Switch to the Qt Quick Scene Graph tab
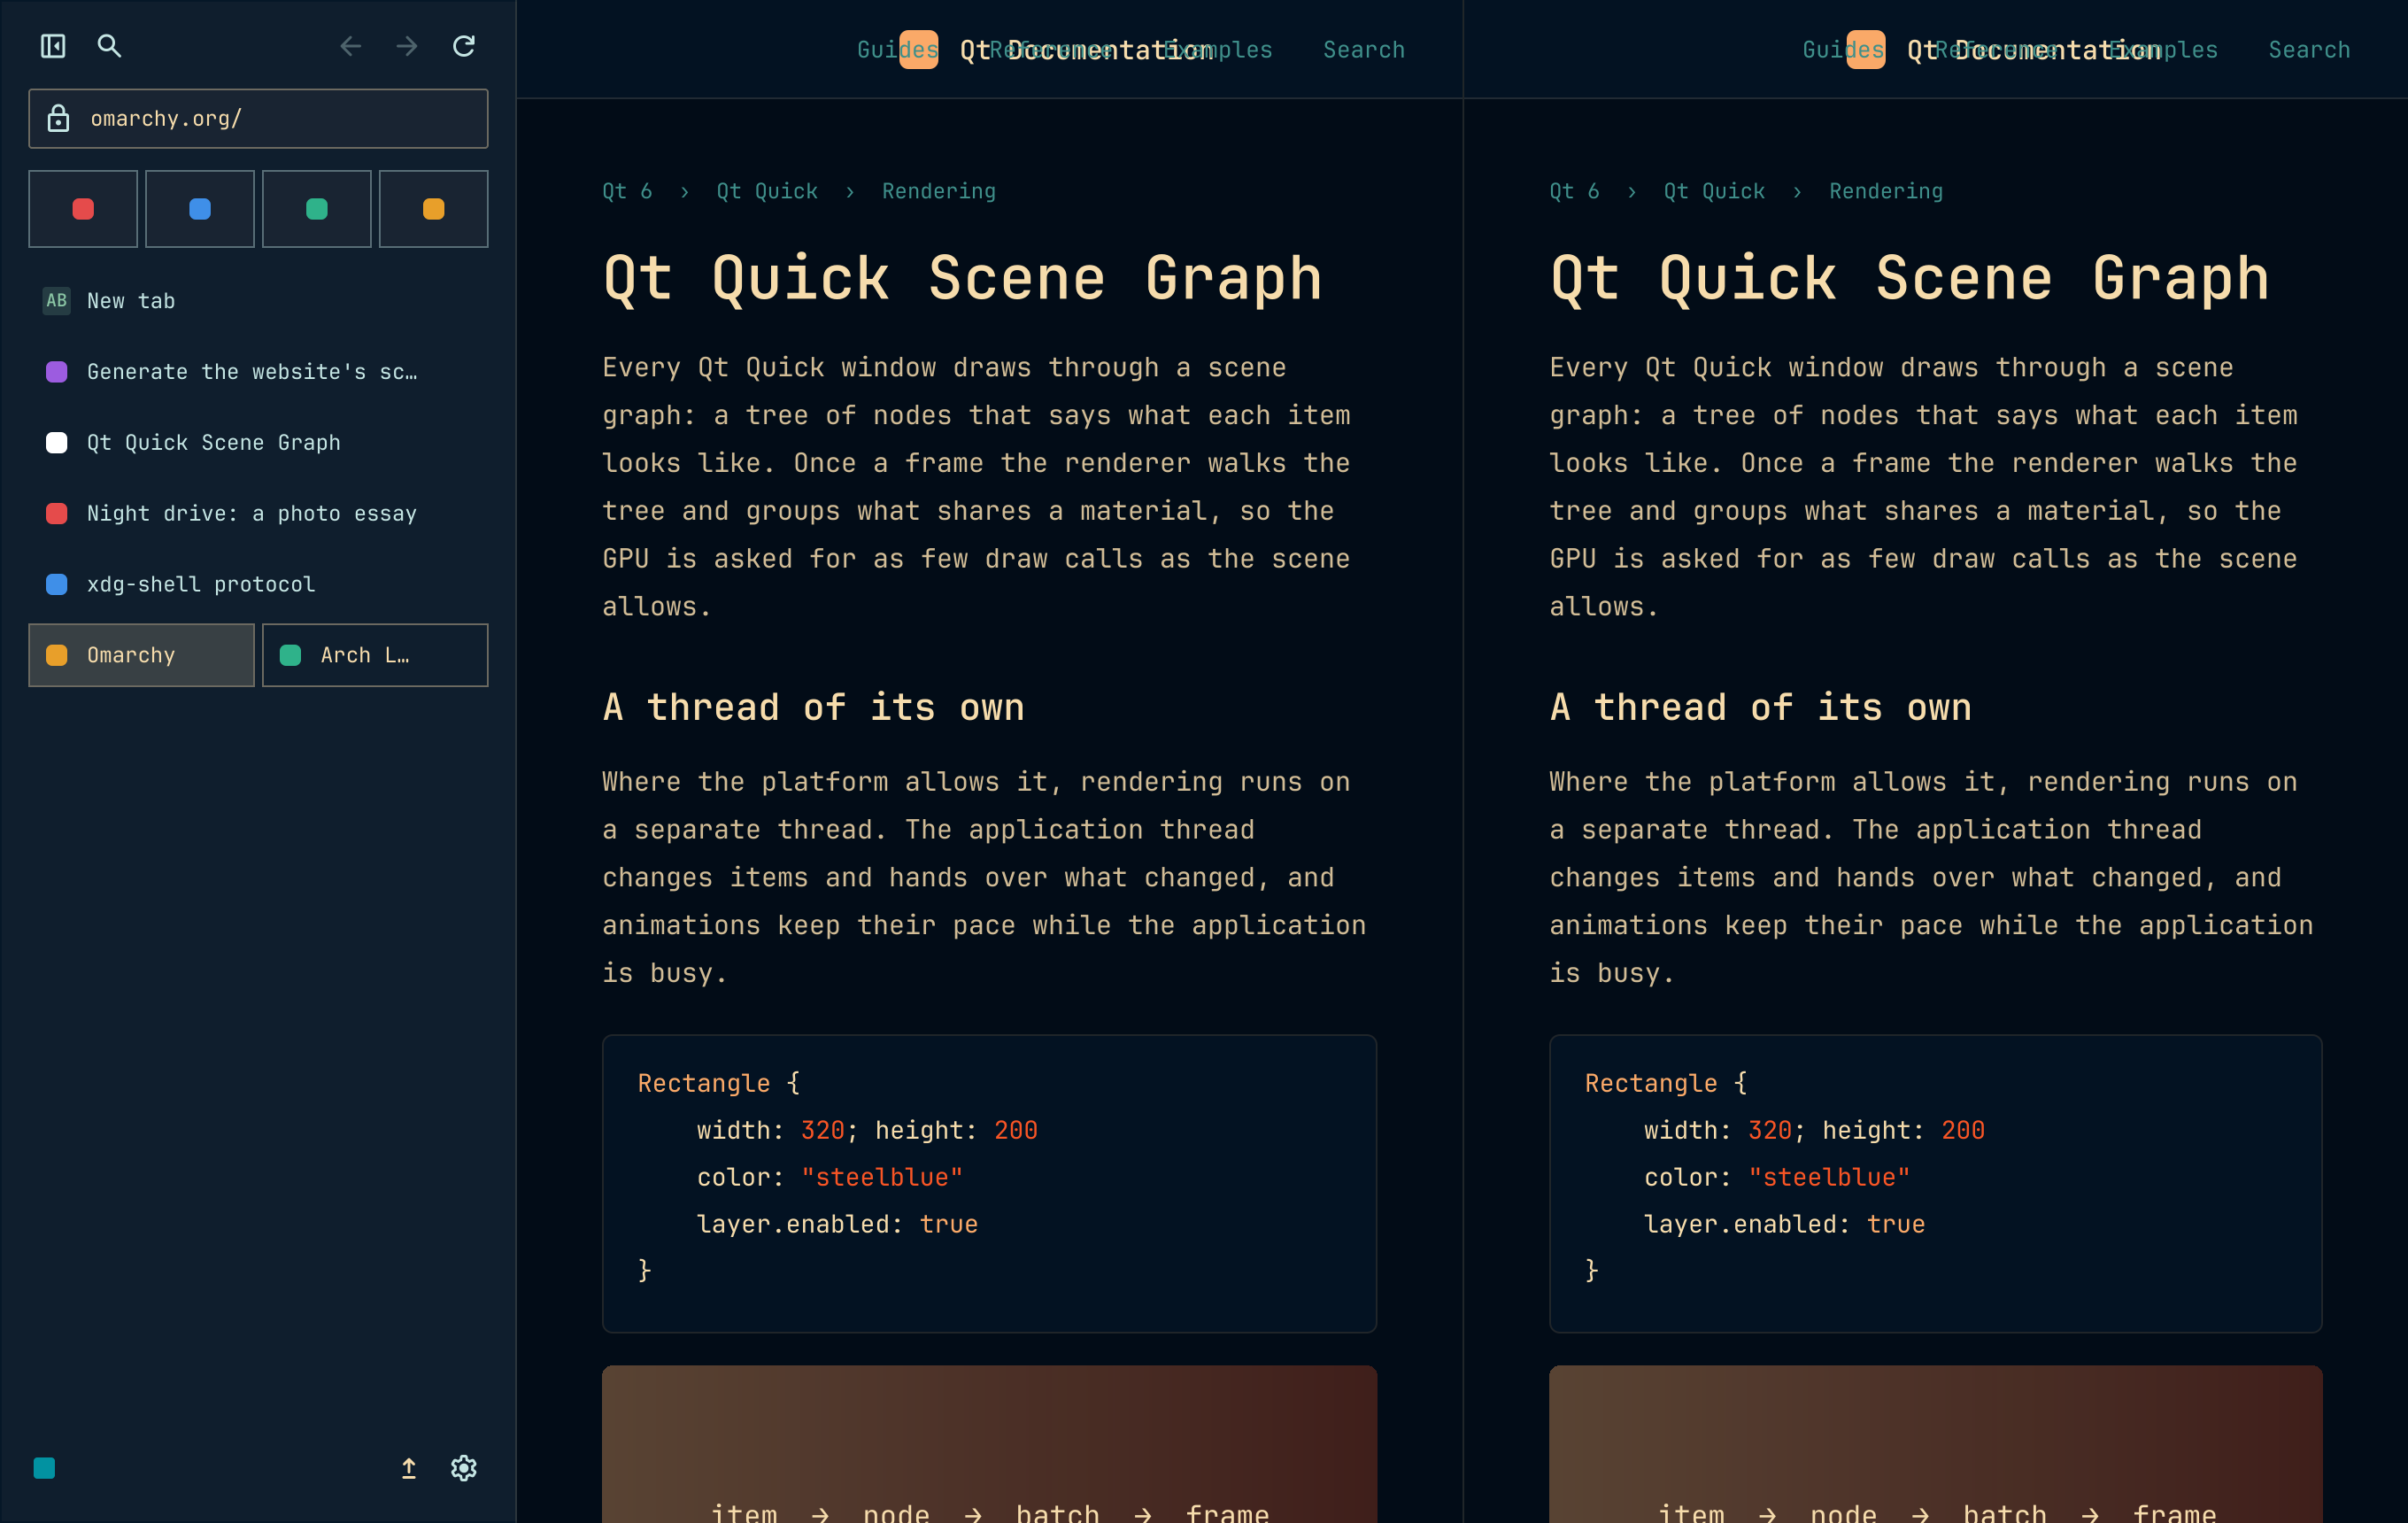Viewport: 2408px width, 1523px height. click(x=258, y=442)
